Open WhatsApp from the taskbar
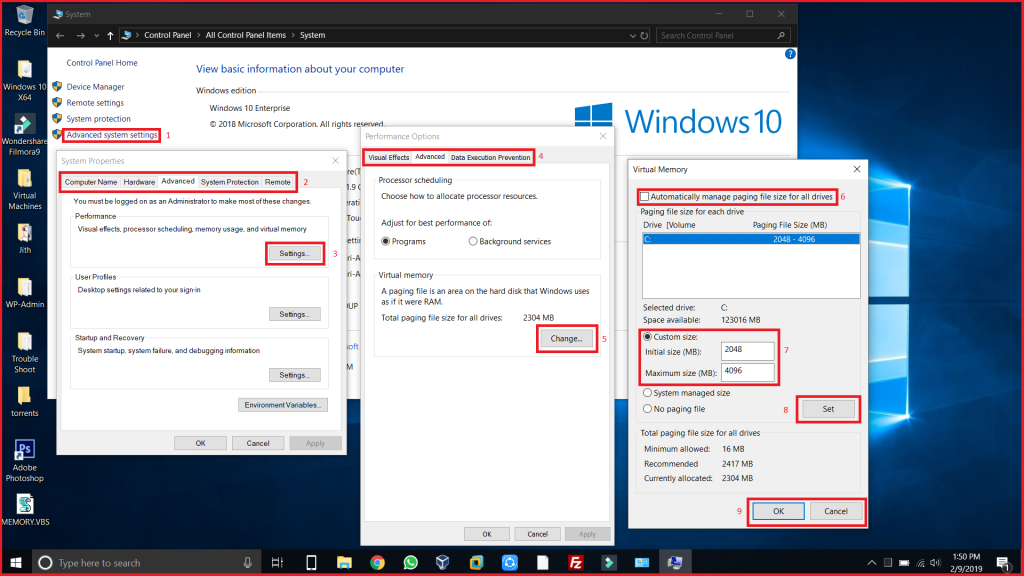The height and width of the screenshot is (576, 1024). click(411, 562)
